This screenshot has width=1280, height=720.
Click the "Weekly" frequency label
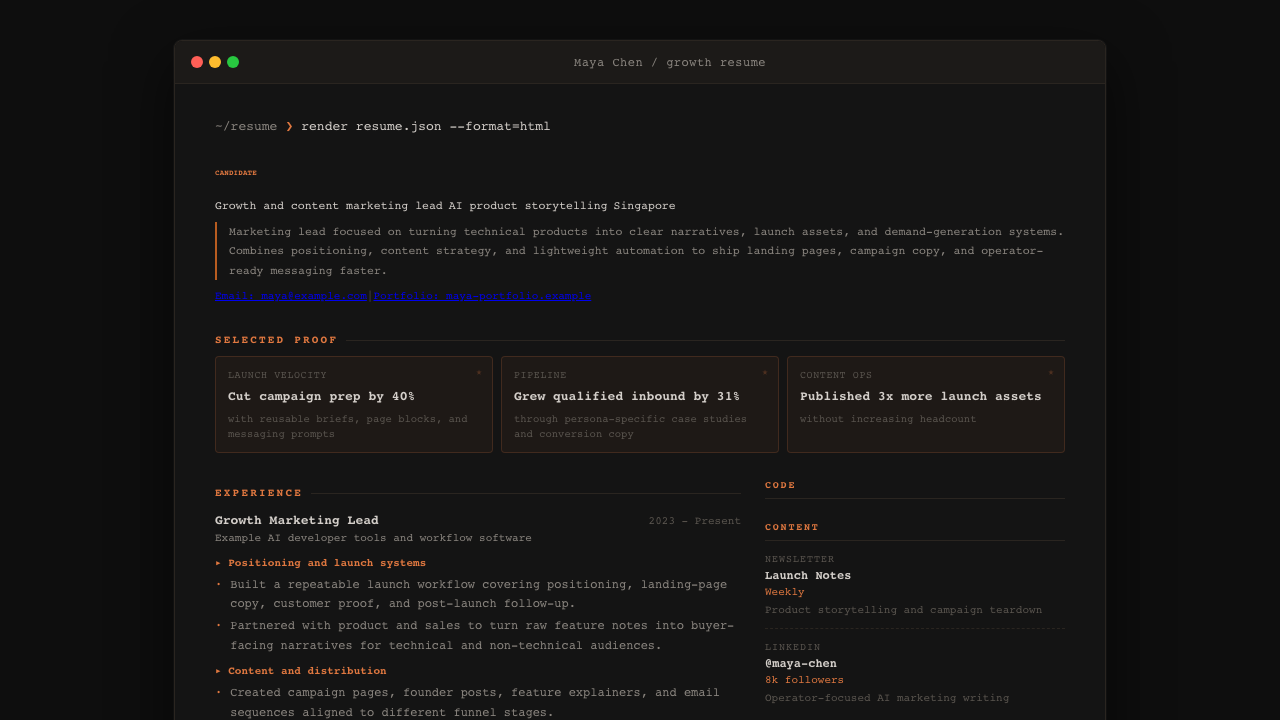[x=785, y=592]
